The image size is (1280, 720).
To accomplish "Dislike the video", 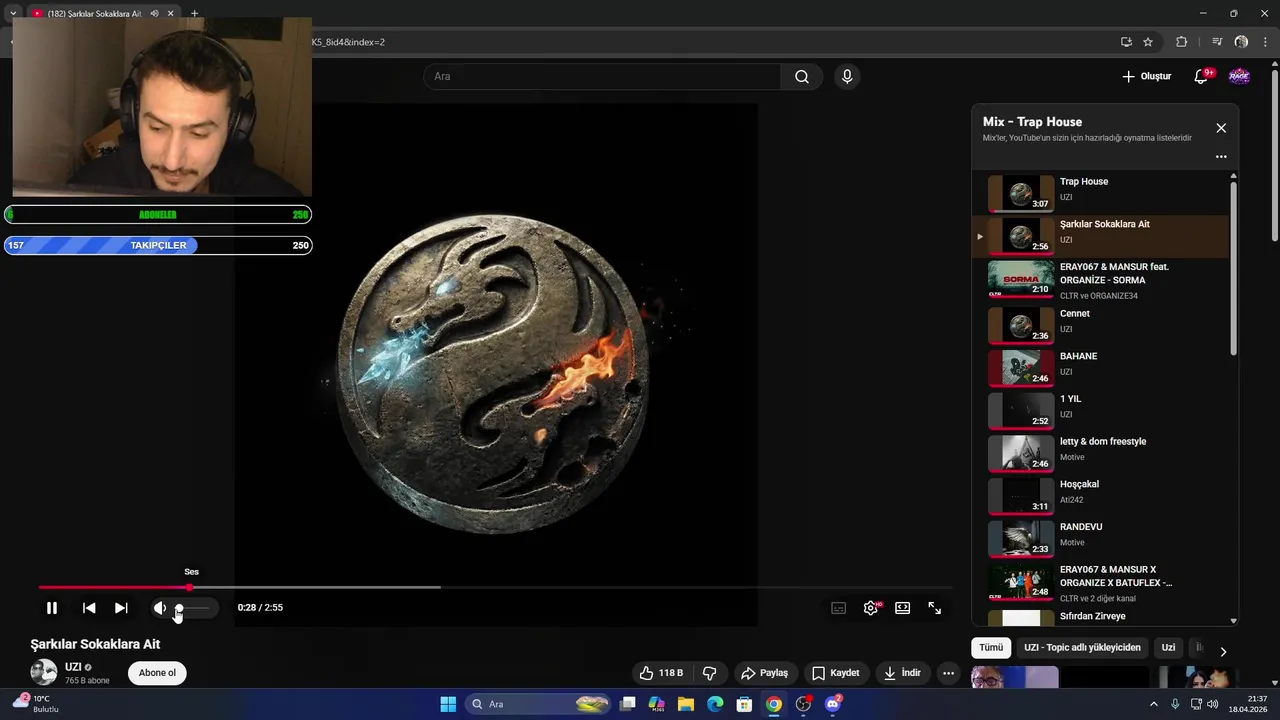I will pyautogui.click(x=709, y=673).
